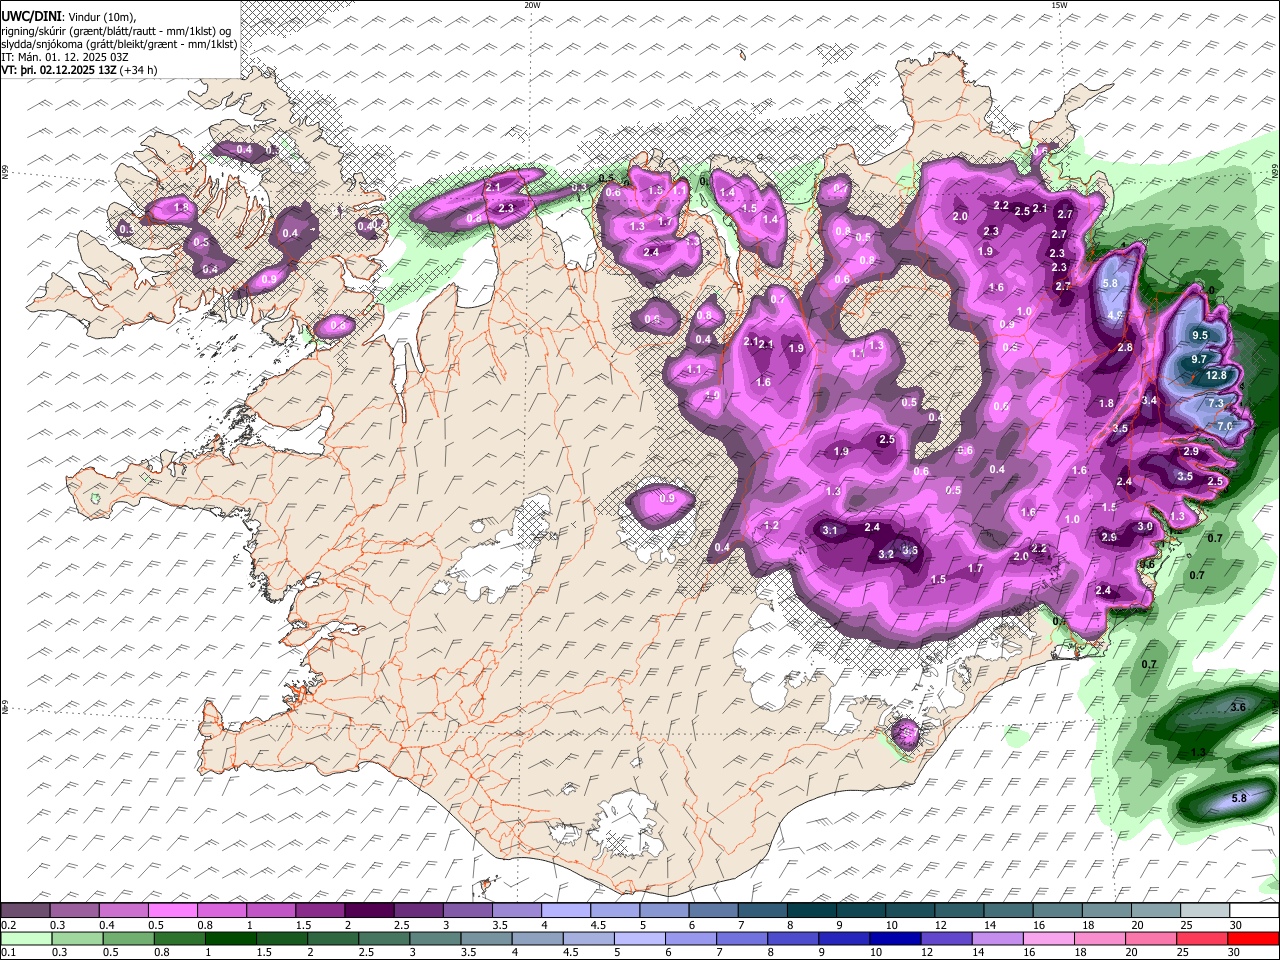Pick the pink 0.5 swatch in upper legend

pyautogui.click(x=172, y=911)
